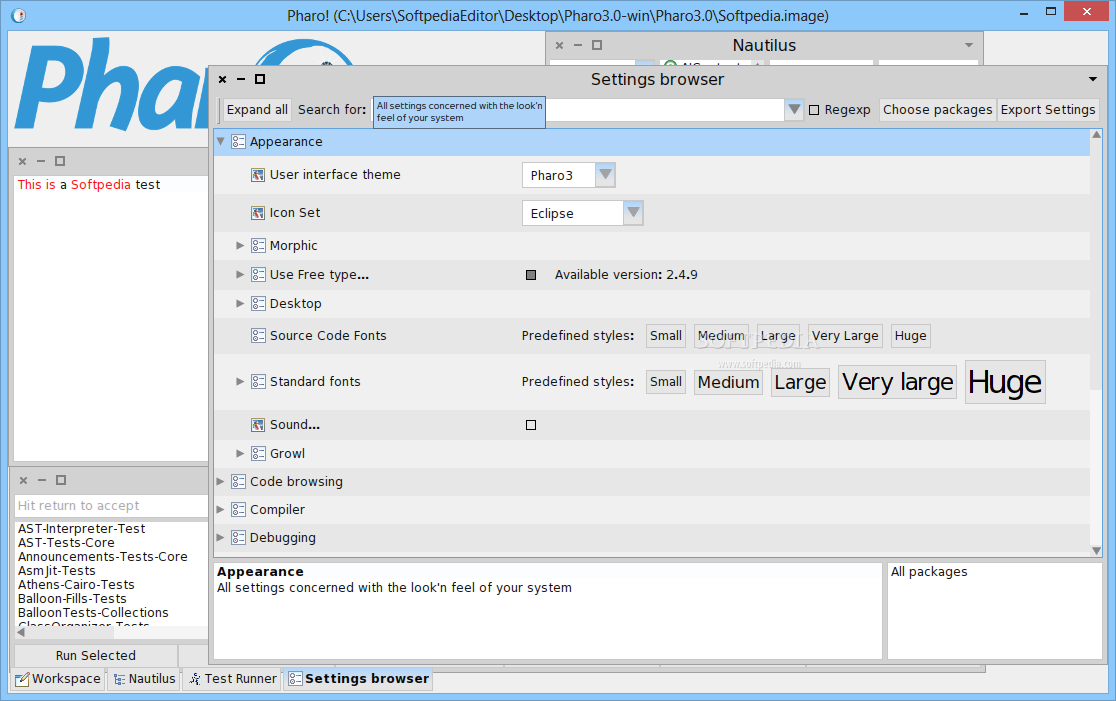Click the Compiler group icon
Screen dimensions: 1116x701
pos(238,510)
